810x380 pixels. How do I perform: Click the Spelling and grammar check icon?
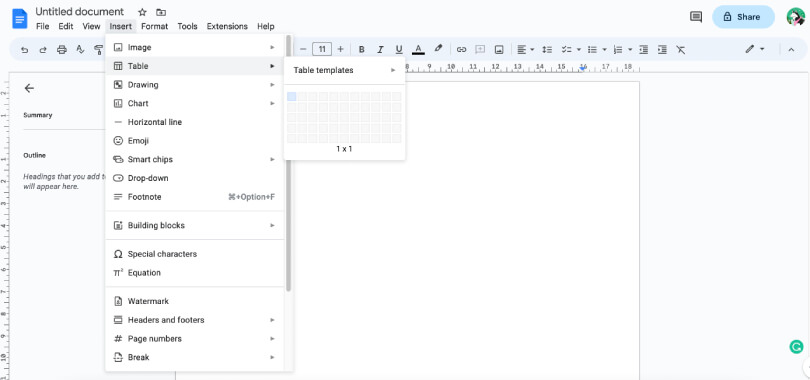80,50
